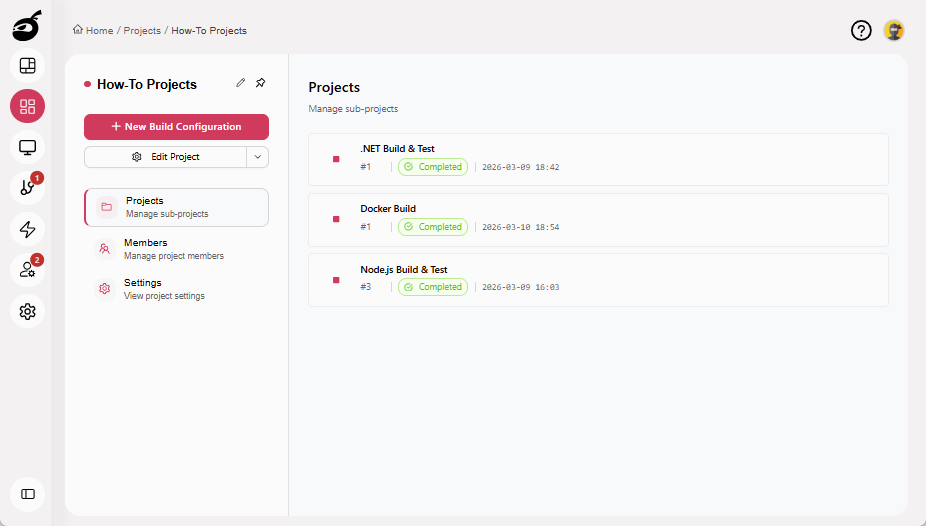The width and height of the screenshot is (926, 526).
Task: Click the gear icon next to Settings item
Action: [105, 289]
